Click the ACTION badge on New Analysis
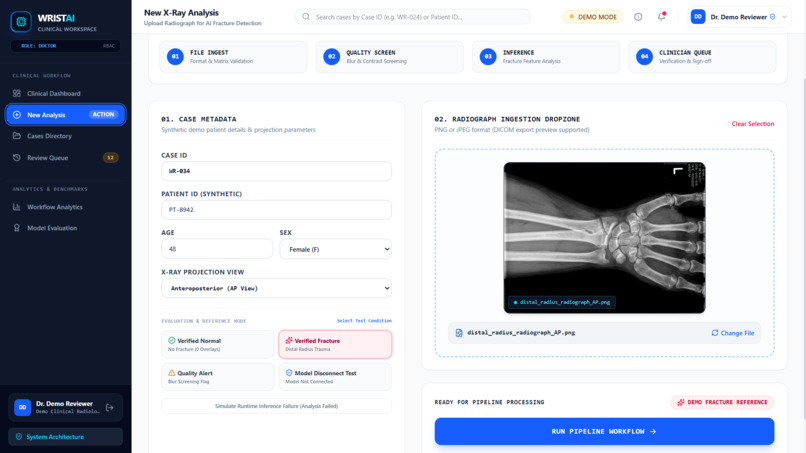The image size is (806, 453). tap(103, 115)
